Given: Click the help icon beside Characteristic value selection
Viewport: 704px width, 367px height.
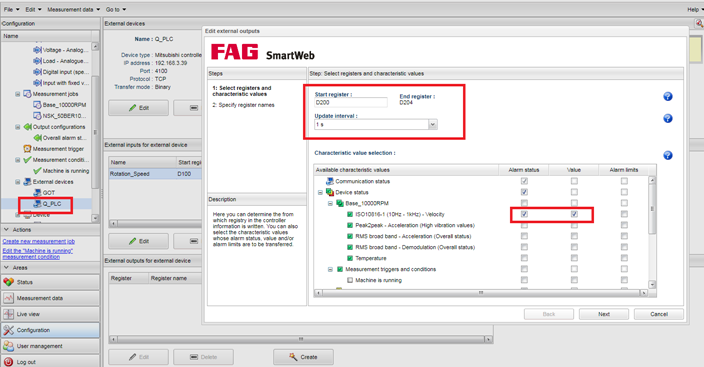Looking at the screenshot, I should click(668, 155).
